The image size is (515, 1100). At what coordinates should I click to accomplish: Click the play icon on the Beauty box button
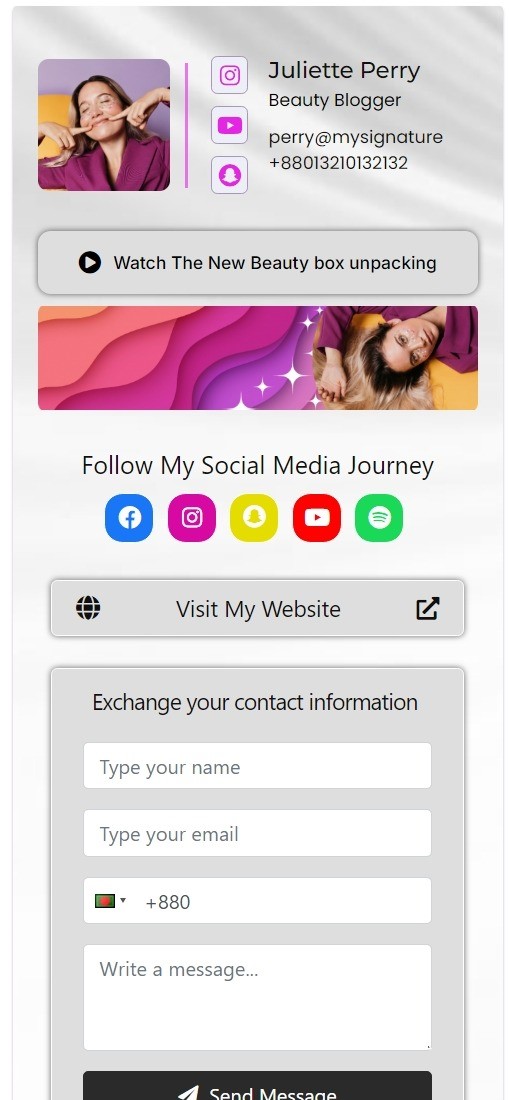click(x=90, y=263)
